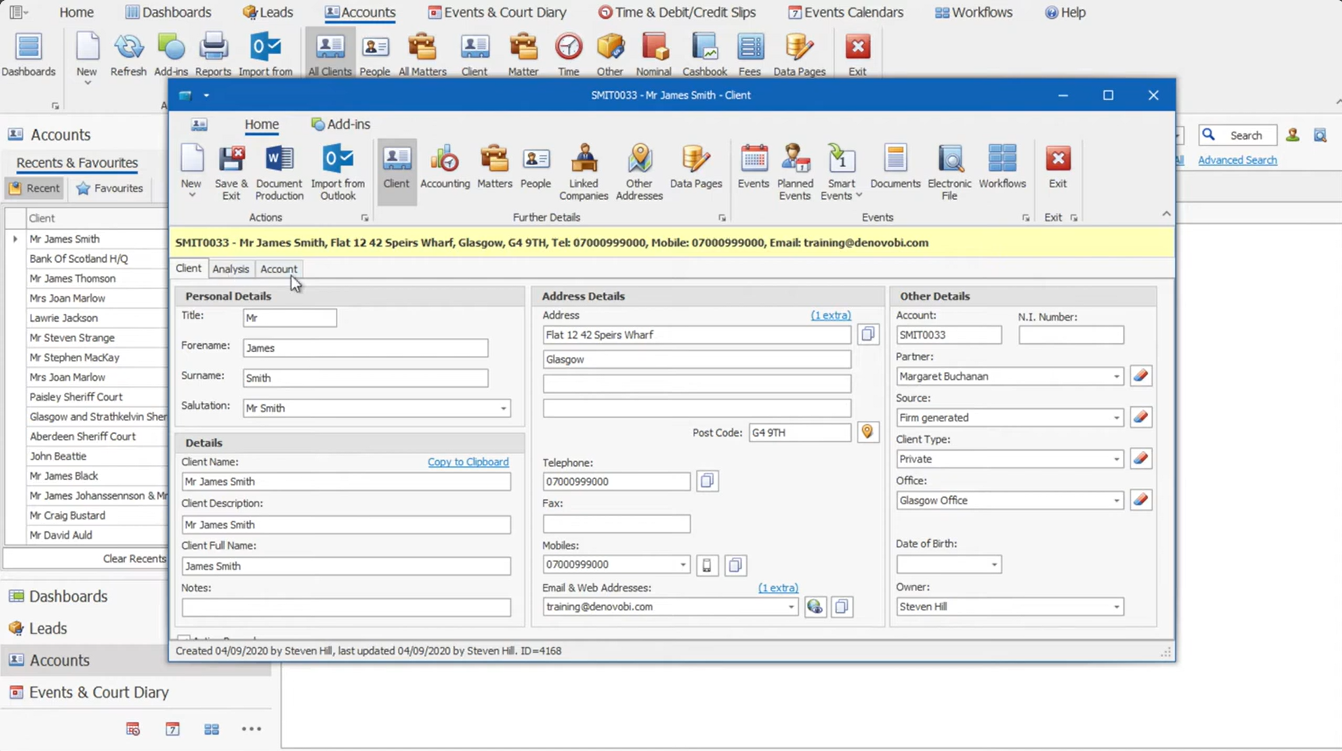Edit the Source field via its pencil icon
Screen dimensions: 1342x751
(x=1140, y=417)
